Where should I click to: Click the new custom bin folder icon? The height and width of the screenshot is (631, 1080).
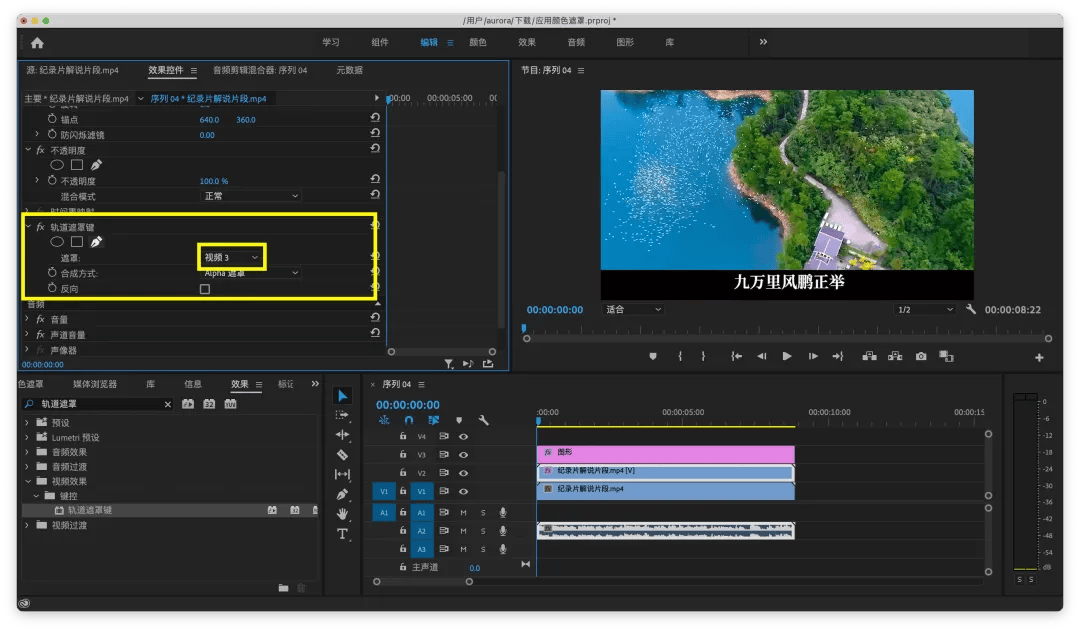[x=283, y=588]
